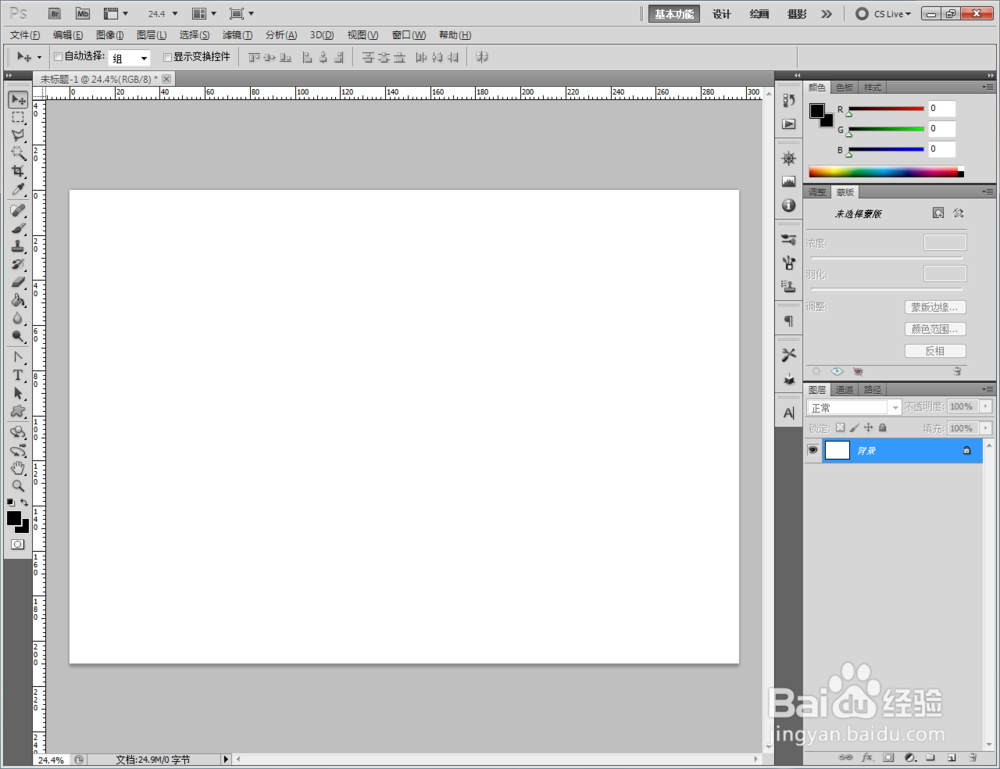
Task: Select the Hand tool
Action: tap(18, 468)
